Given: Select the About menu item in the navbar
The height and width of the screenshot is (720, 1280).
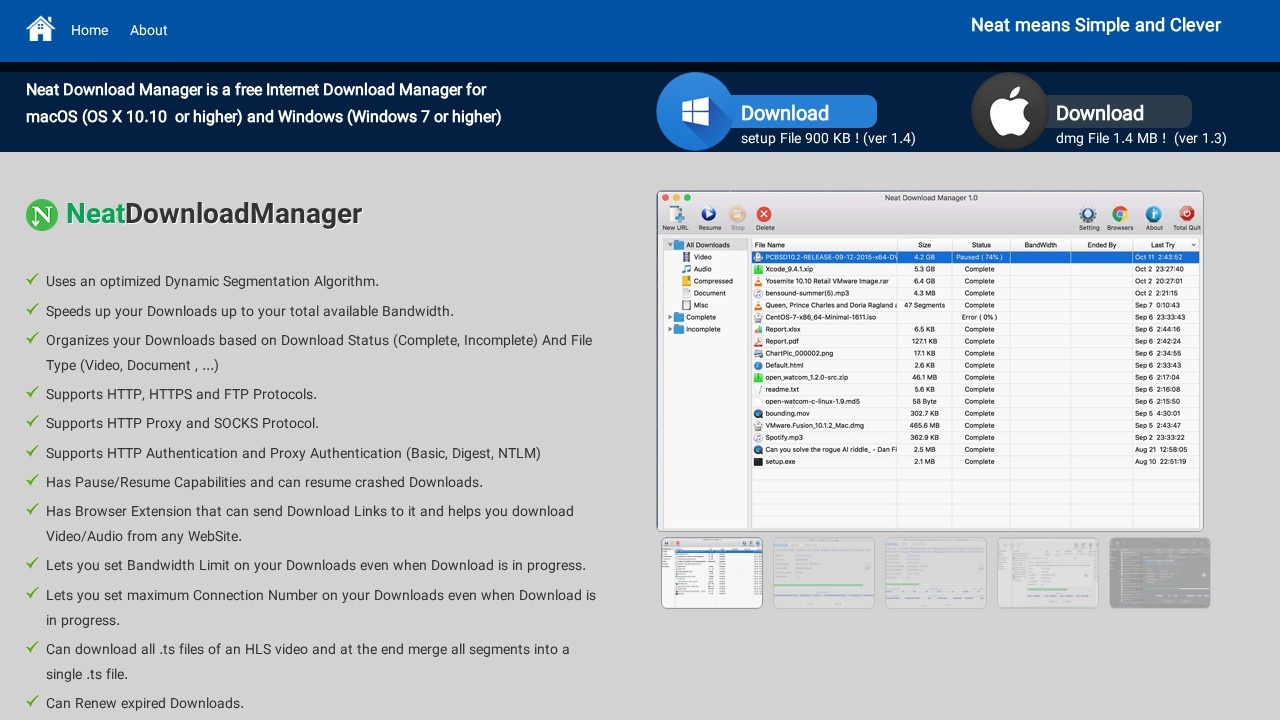Looking at the screenshot, I should tap(148, 30).
